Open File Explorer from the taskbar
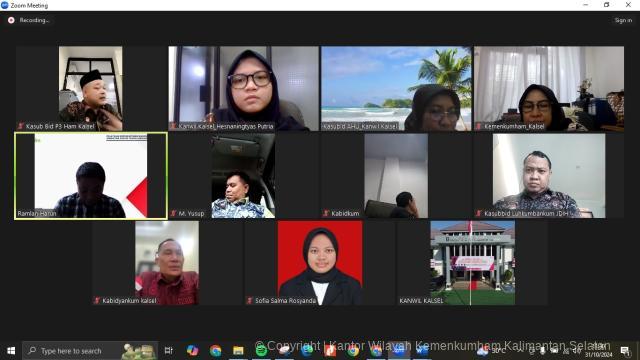This screenshot has width=640, height=360. point(238,351)
